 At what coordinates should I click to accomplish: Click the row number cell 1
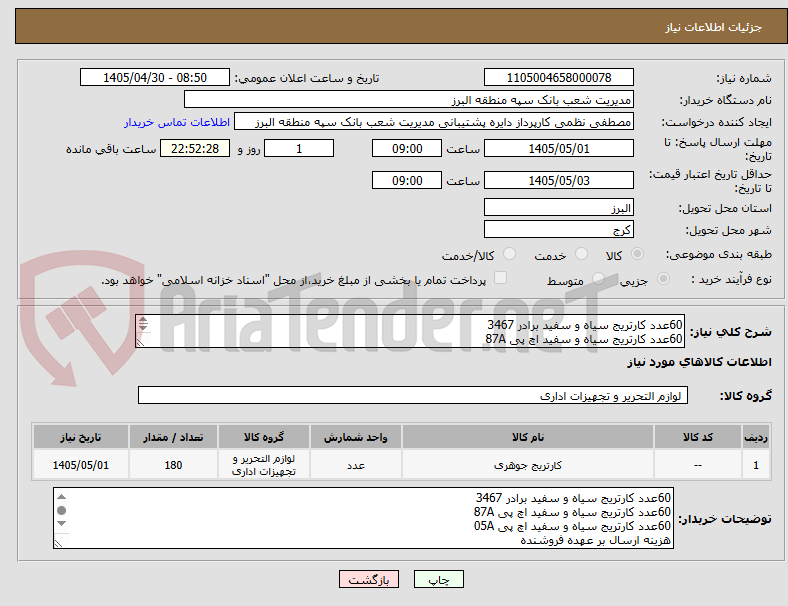pos(755,465)
